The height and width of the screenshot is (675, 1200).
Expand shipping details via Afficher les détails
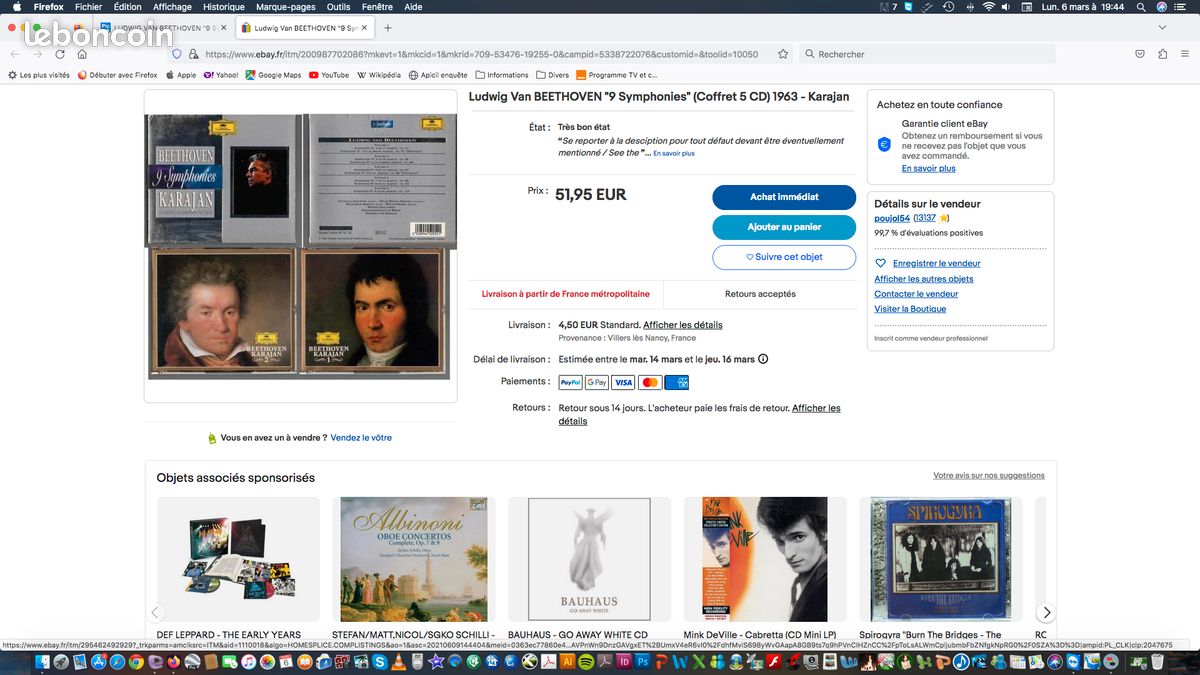pyautogui.click(x=683, y=325)
